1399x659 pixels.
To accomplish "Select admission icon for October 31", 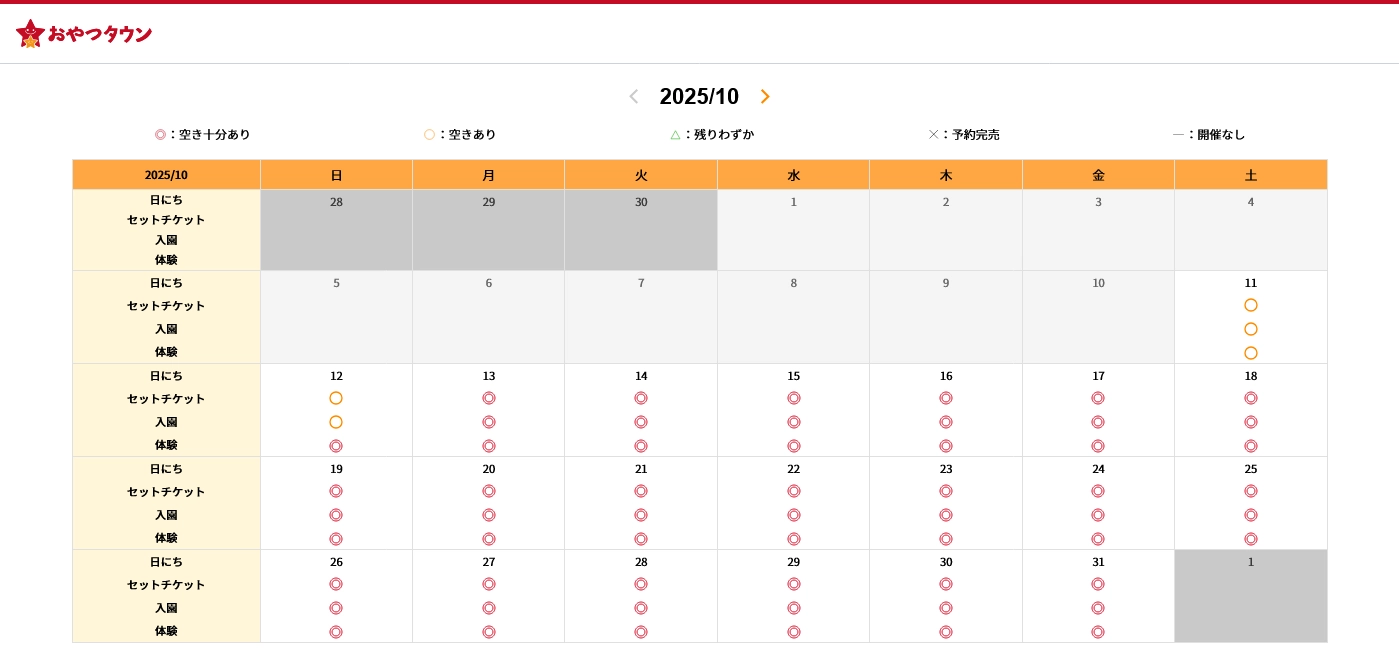I will click(x=1098, y=608).
